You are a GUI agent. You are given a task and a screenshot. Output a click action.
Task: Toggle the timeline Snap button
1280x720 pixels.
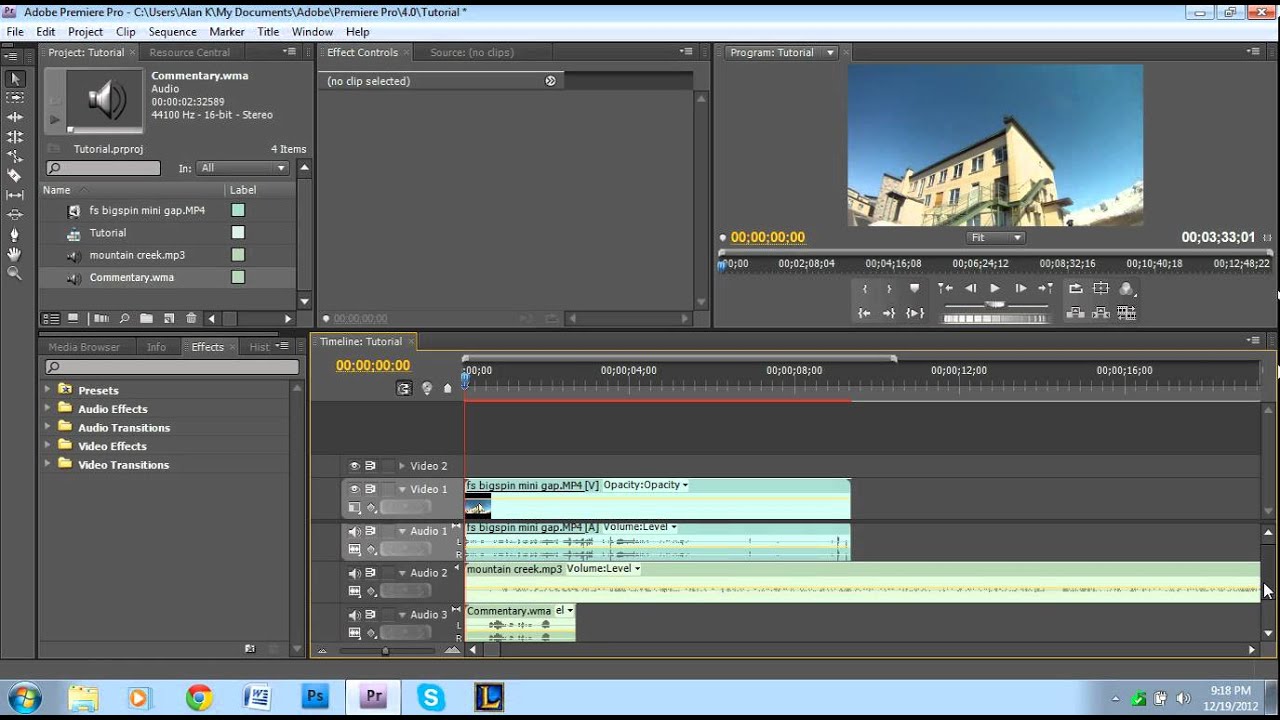tap(404, 388)
